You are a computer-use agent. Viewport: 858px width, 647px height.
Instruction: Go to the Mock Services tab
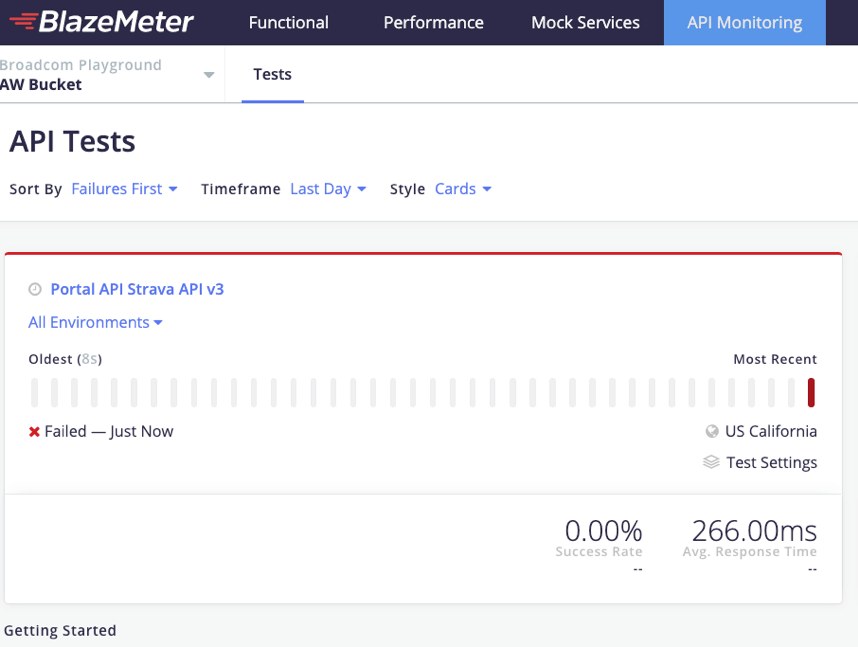(585, 22)
